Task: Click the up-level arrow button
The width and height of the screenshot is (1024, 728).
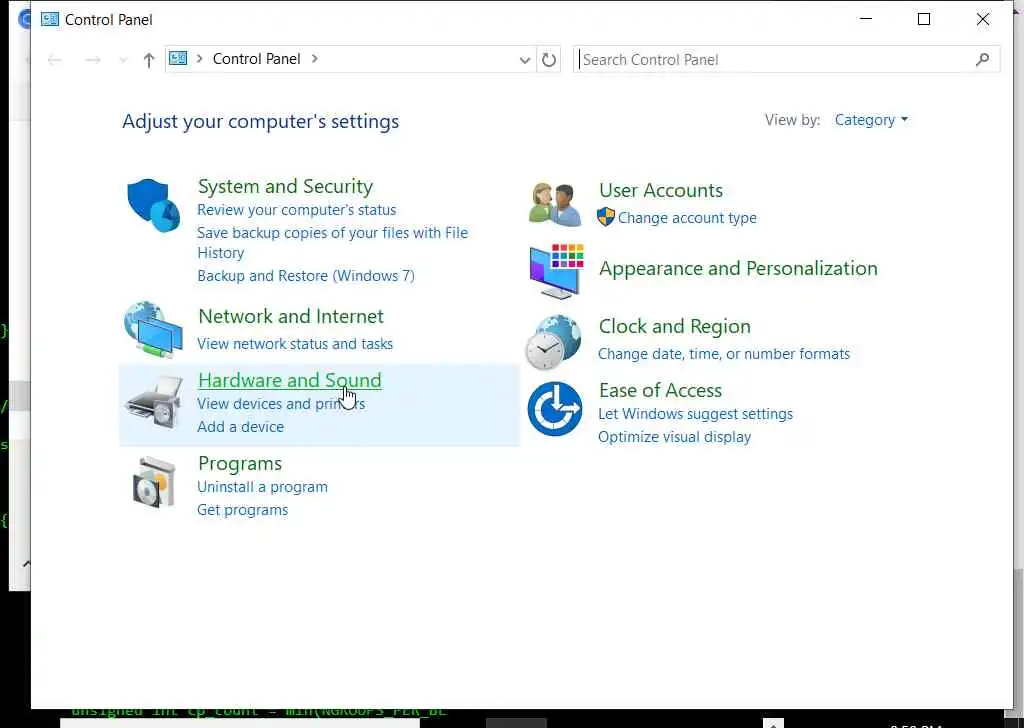Action: [x=149, y=60]
